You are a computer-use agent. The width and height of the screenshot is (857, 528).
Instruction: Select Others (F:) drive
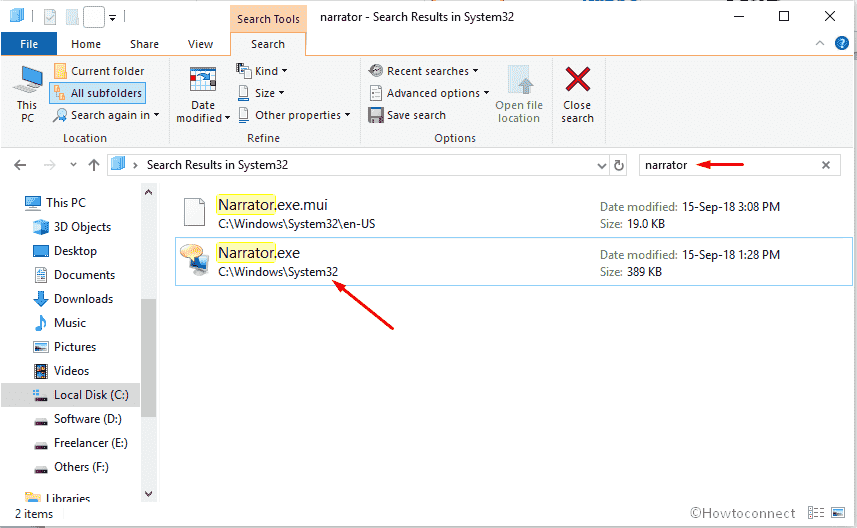tap(71, 467)
